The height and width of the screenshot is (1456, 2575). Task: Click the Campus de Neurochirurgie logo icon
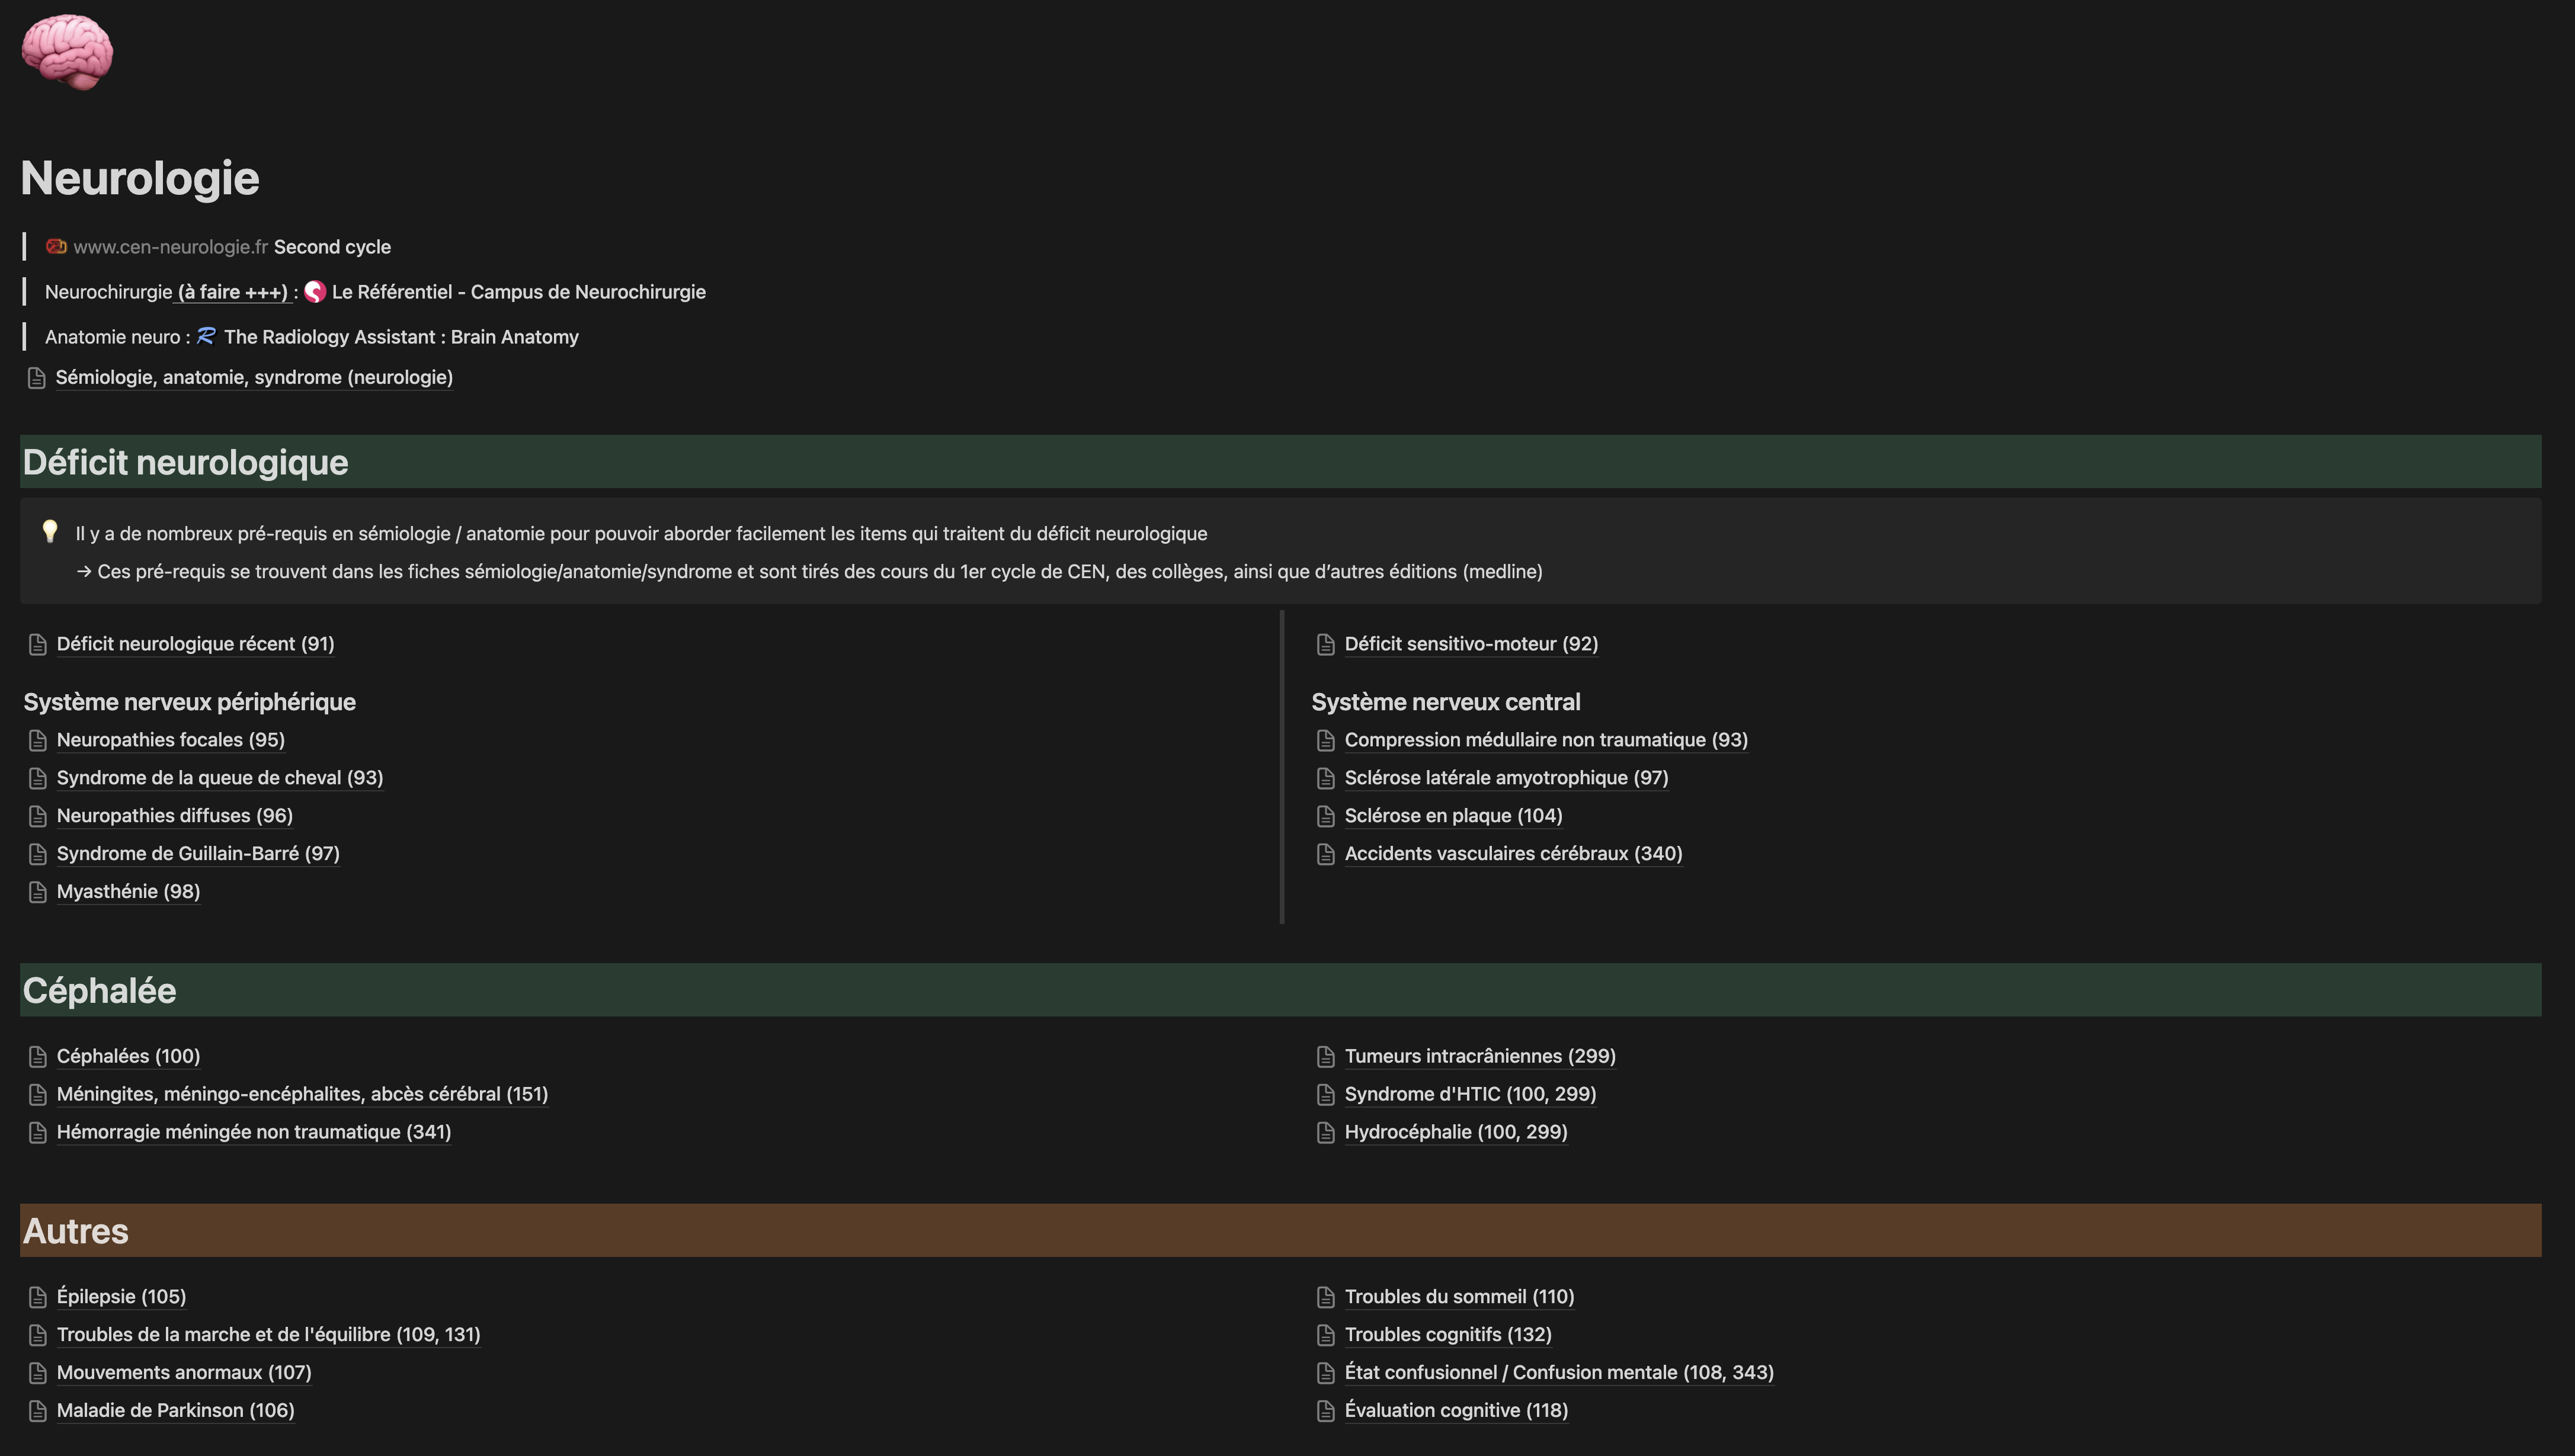click(315, 292)
